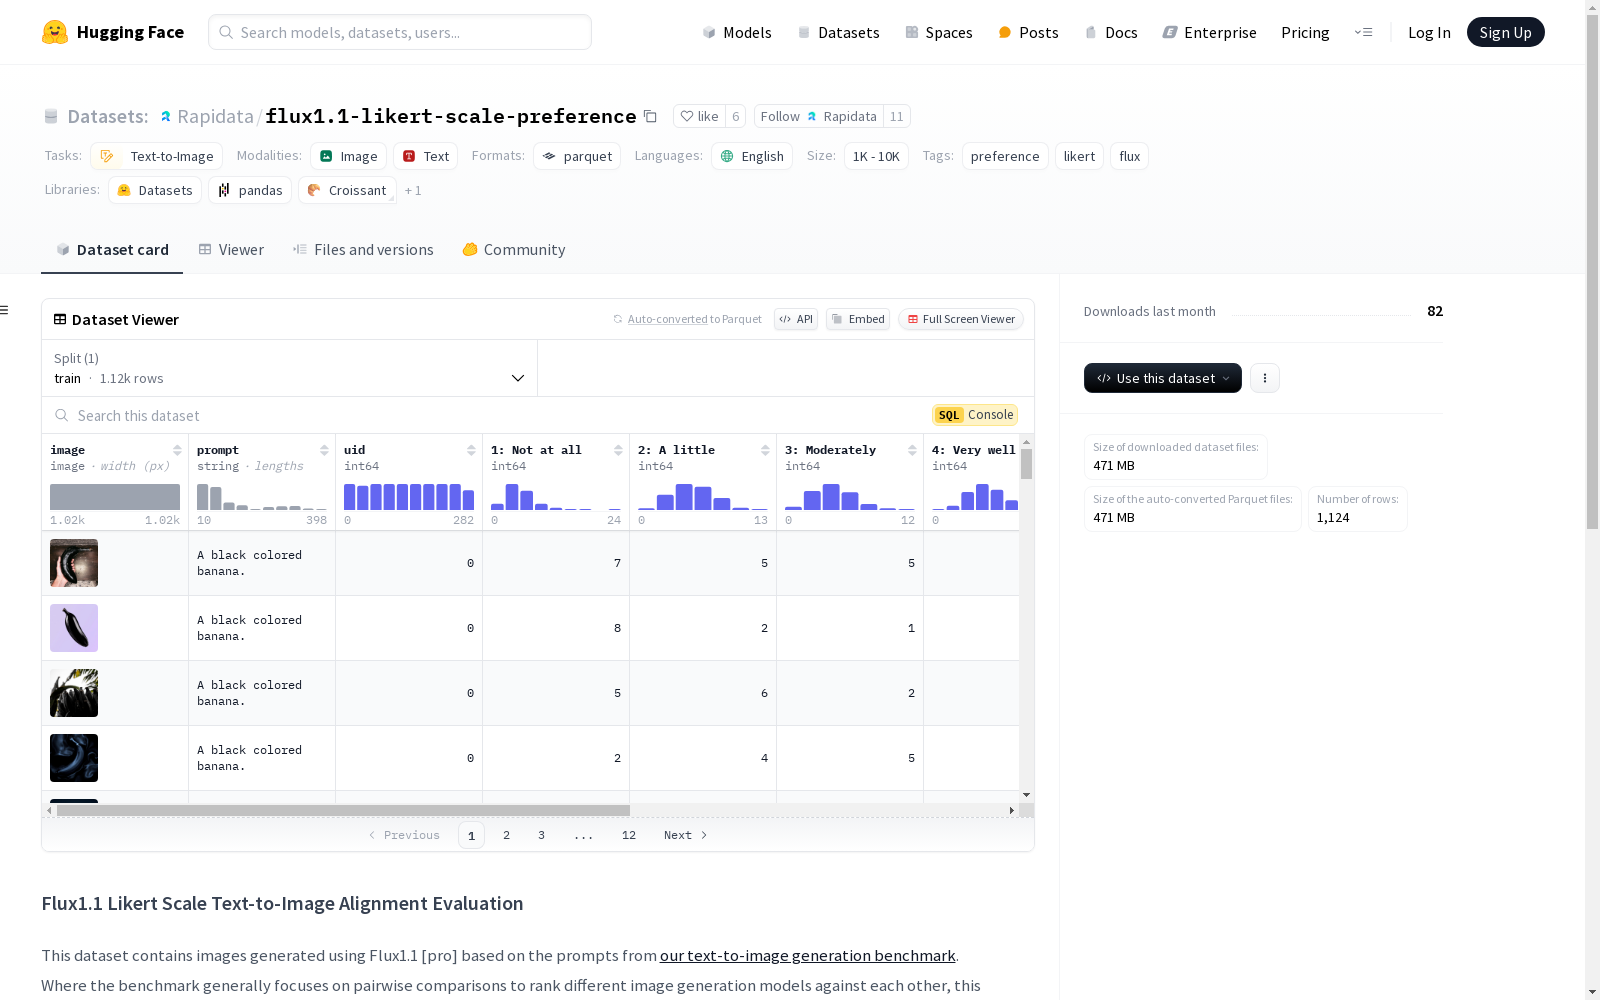Click the Text-to-Image task tag
The image size is (1600, 1000).
click(156, 156)
